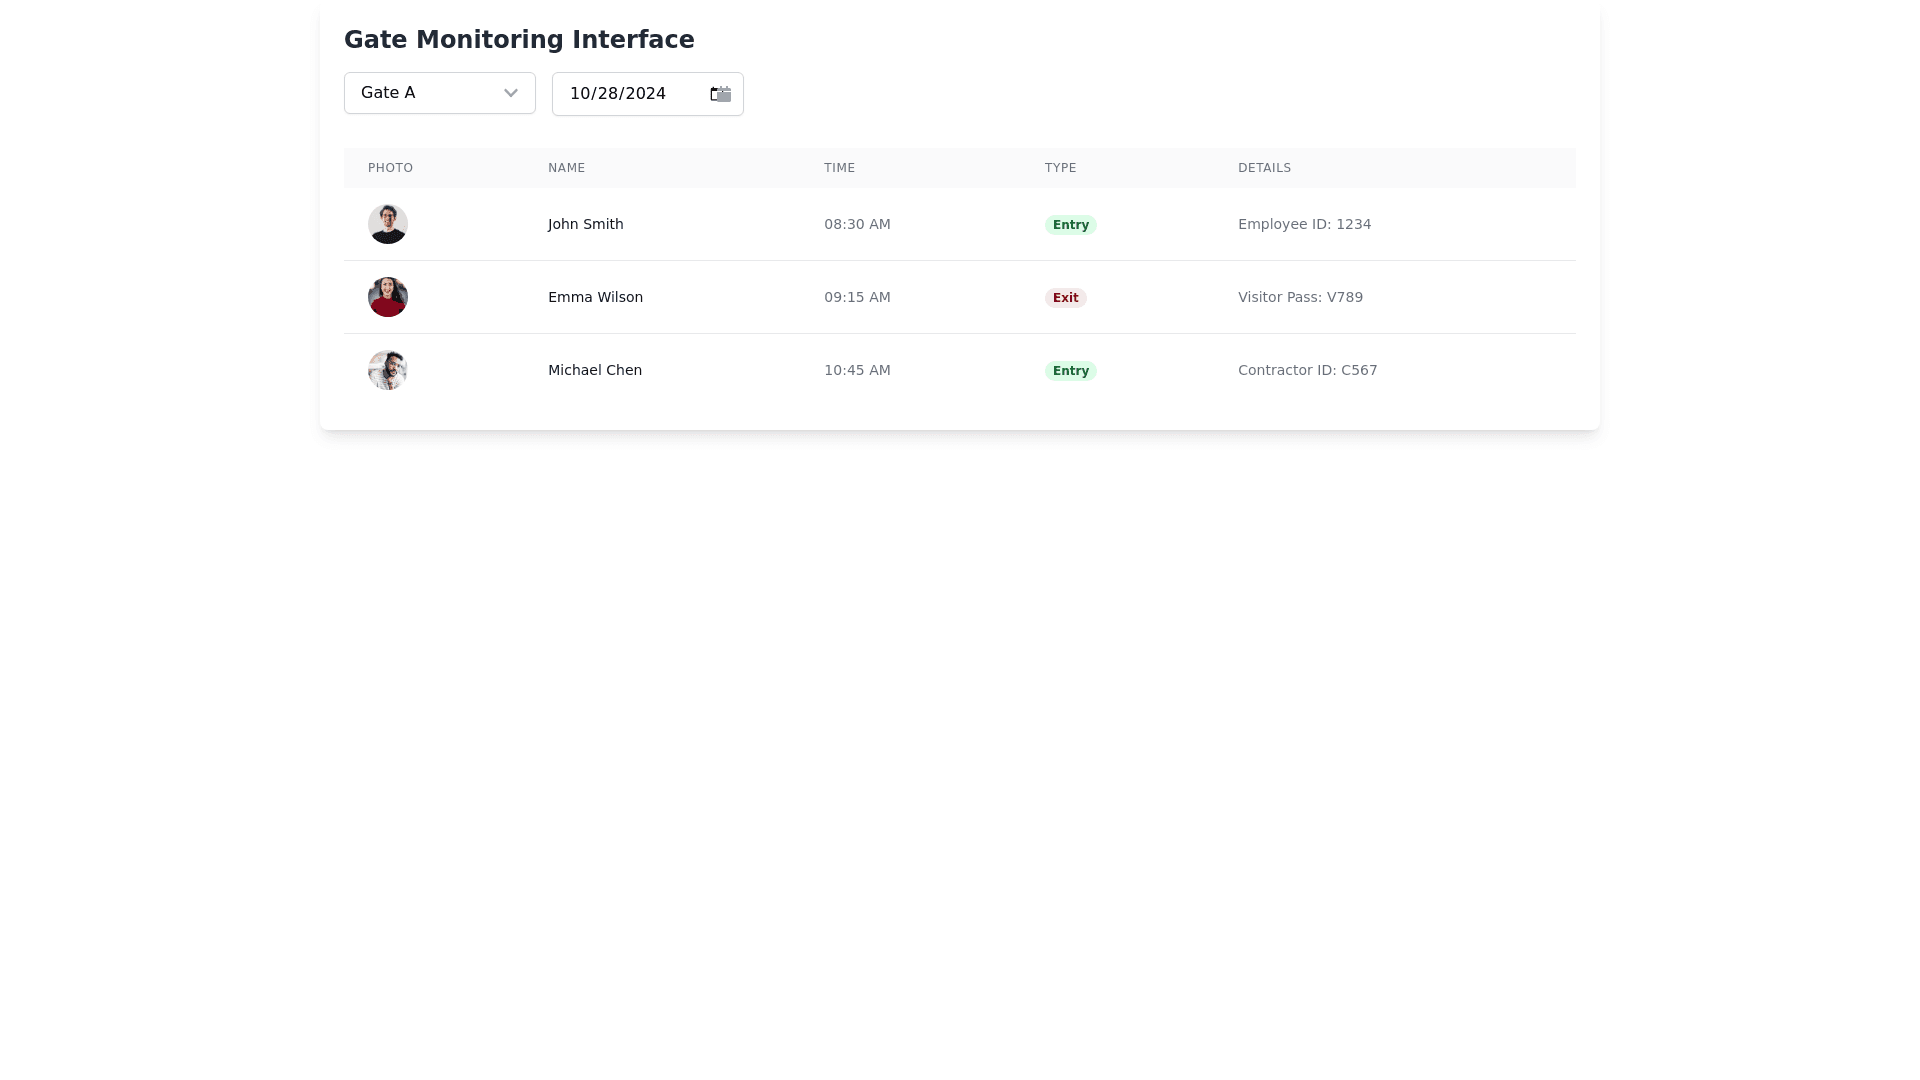The height and width of the screenshot is (1080, 1920).
Task: Click John Smith's profile photo
Action: tap(388, 224)
